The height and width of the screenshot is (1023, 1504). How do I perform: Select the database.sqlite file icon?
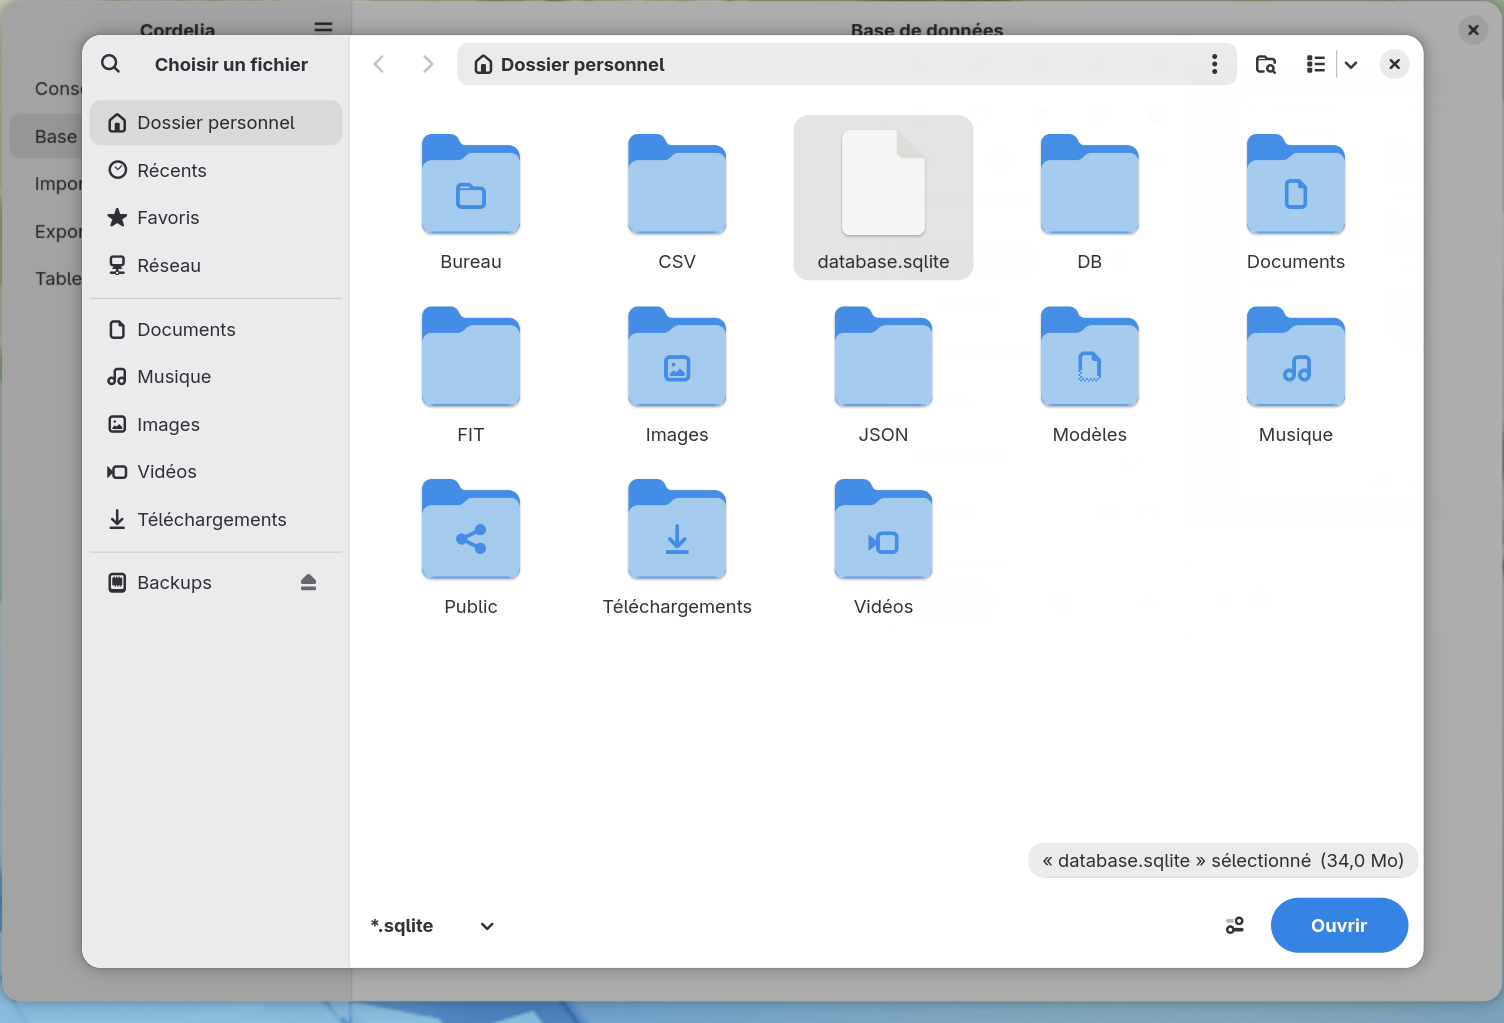point(883,183)
